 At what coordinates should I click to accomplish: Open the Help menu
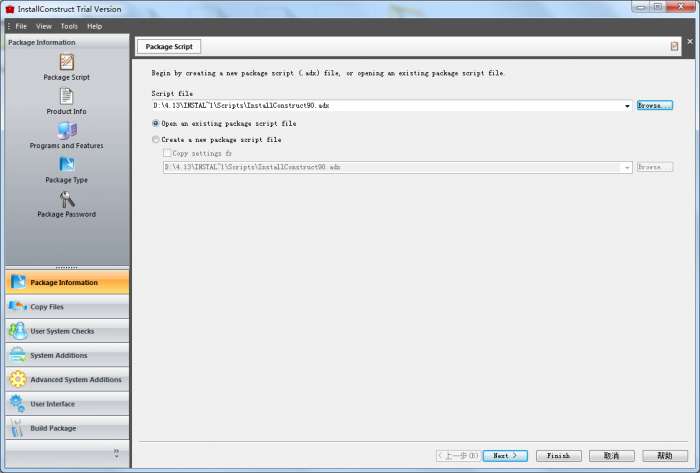coord(95,26)
